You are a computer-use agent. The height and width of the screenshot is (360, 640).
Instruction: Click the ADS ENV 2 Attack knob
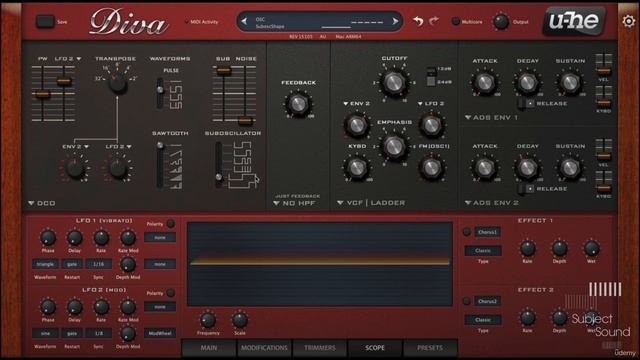[x=484, y=167]
